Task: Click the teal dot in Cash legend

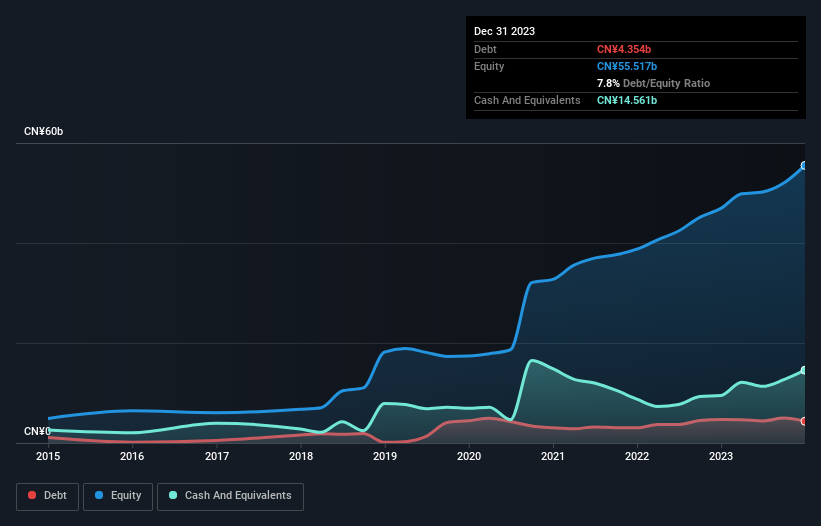Action: coord(173,495)
